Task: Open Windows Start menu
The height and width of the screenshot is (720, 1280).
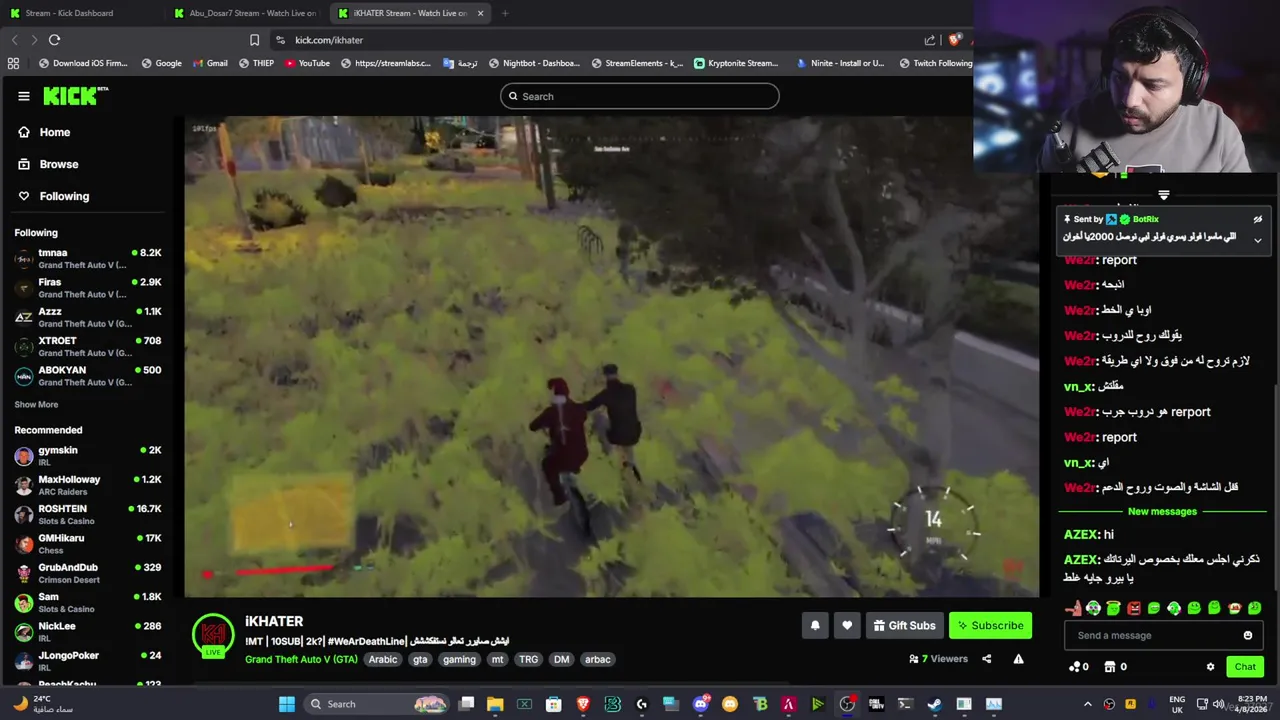Action: [287, 704]
